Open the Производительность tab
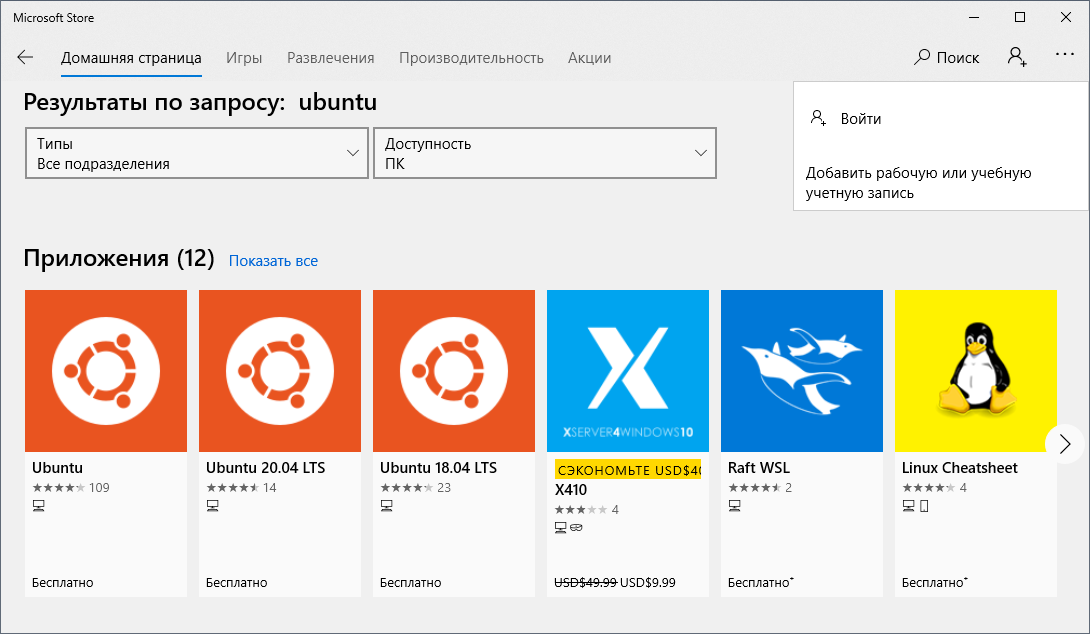The image size is (1090, 634). pos(471,58)
